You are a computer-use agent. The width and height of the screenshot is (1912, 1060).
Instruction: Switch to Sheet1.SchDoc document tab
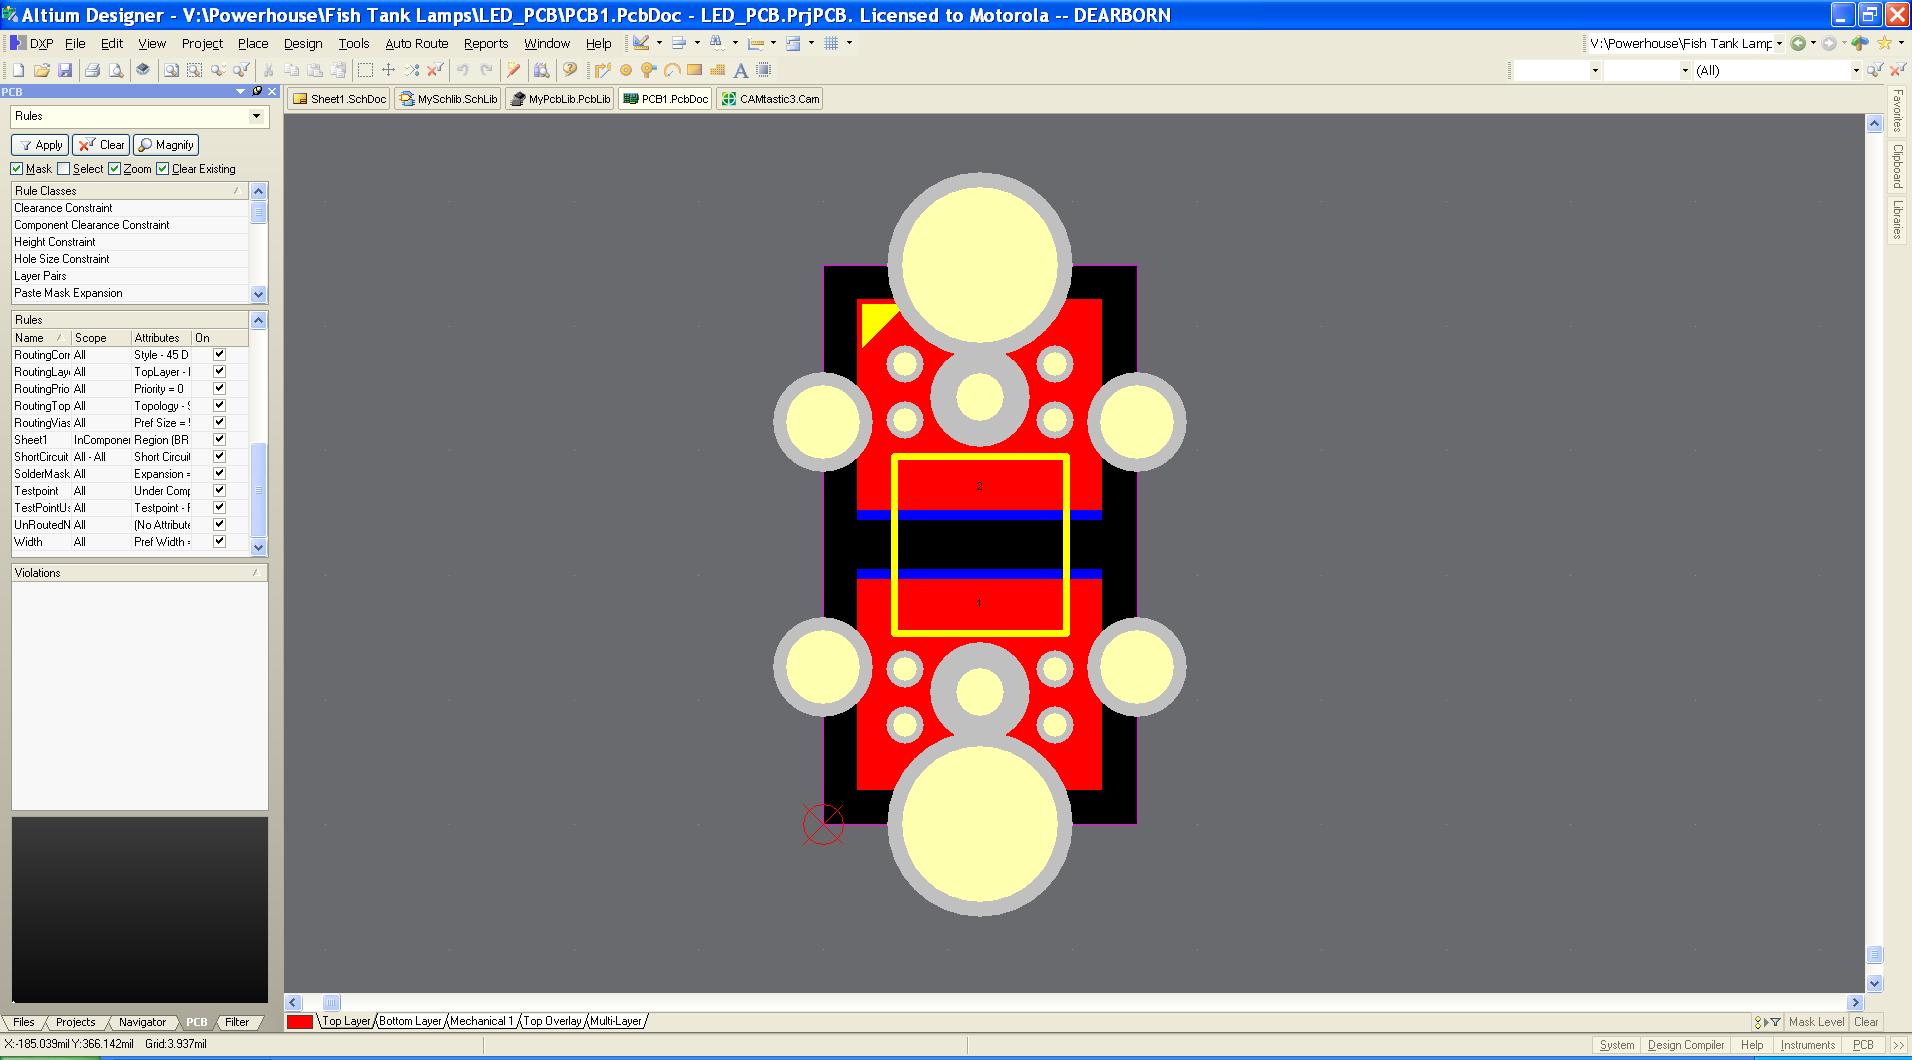pos(339,99)
